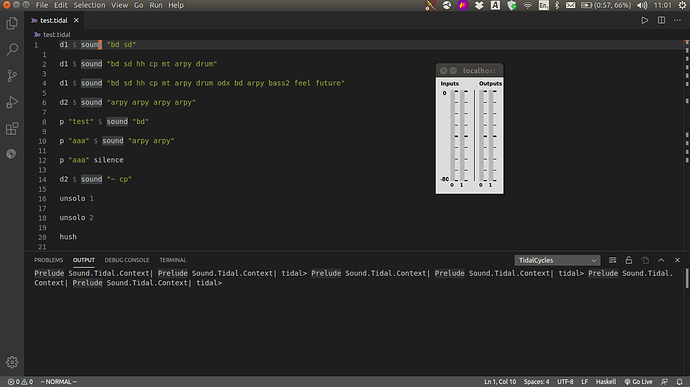Screen dimensions: 690x387
Task: Open the TidalCycles output channel dropdown
Action: [557, 260]
